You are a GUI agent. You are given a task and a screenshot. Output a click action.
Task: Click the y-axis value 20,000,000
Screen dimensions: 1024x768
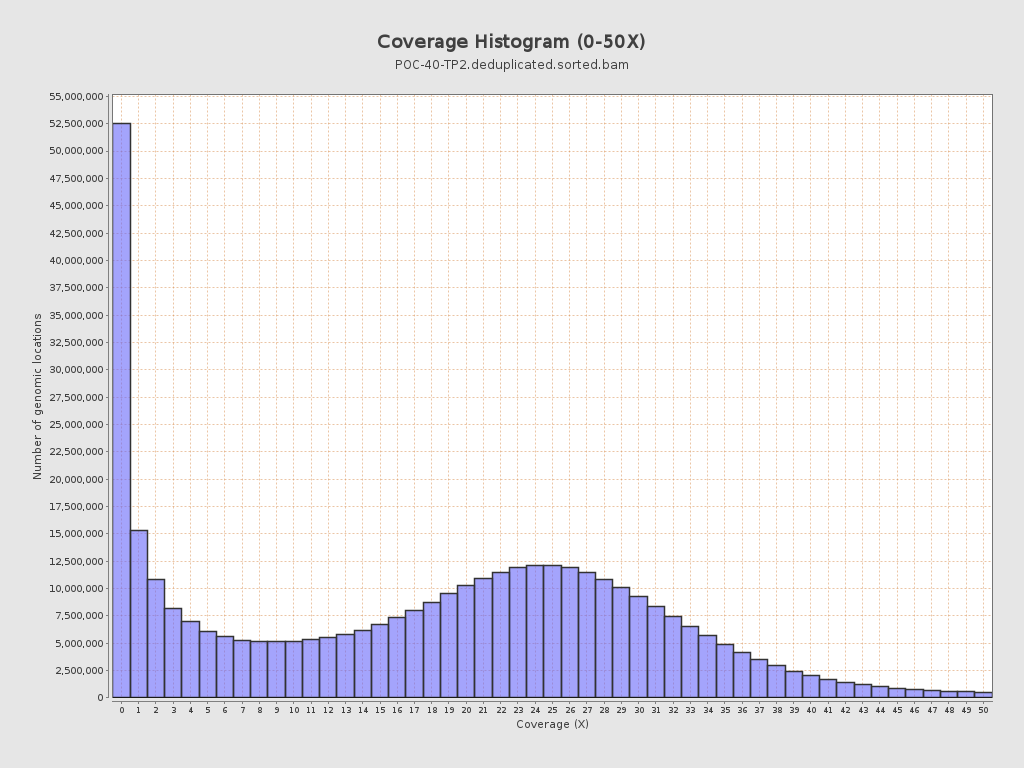pyautogui.click(x=76, y=479)
